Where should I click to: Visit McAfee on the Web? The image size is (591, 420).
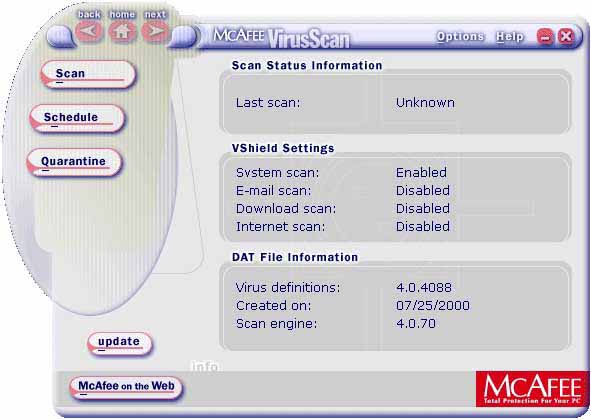click(126, 387)
